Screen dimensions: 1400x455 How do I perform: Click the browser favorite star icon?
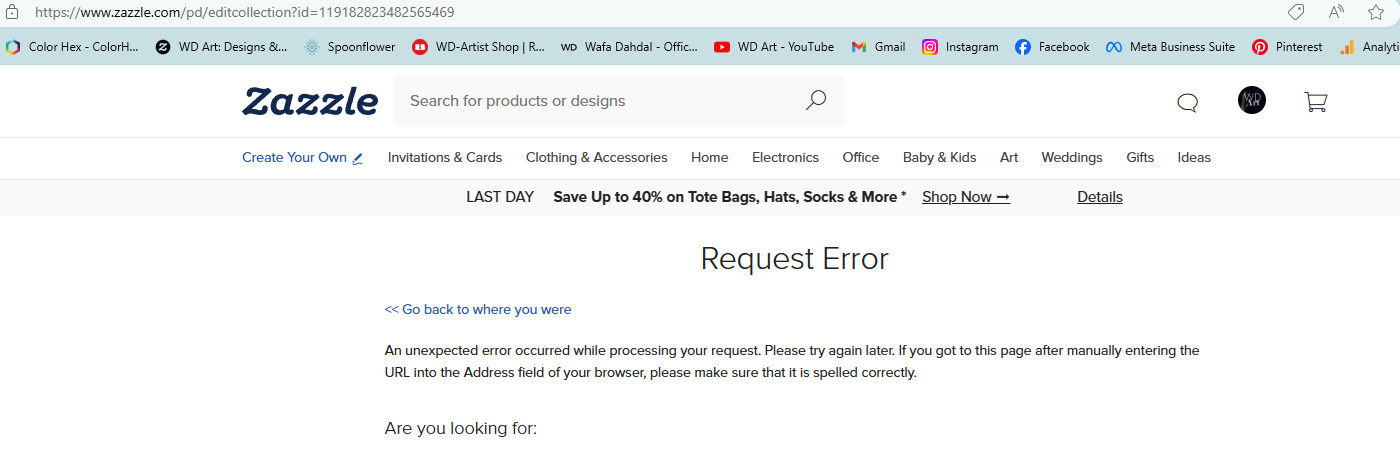(1376, 12)
